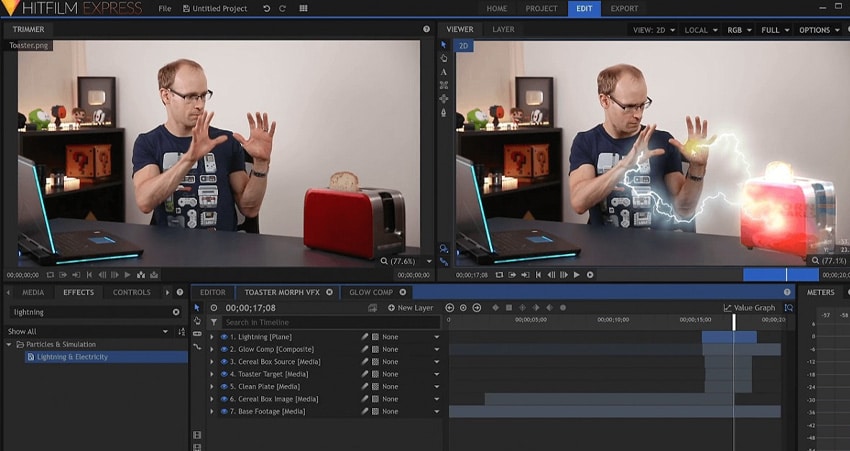Click the New Layer button
Viewport: 850px width, 451px height.
tap(411, 308)
